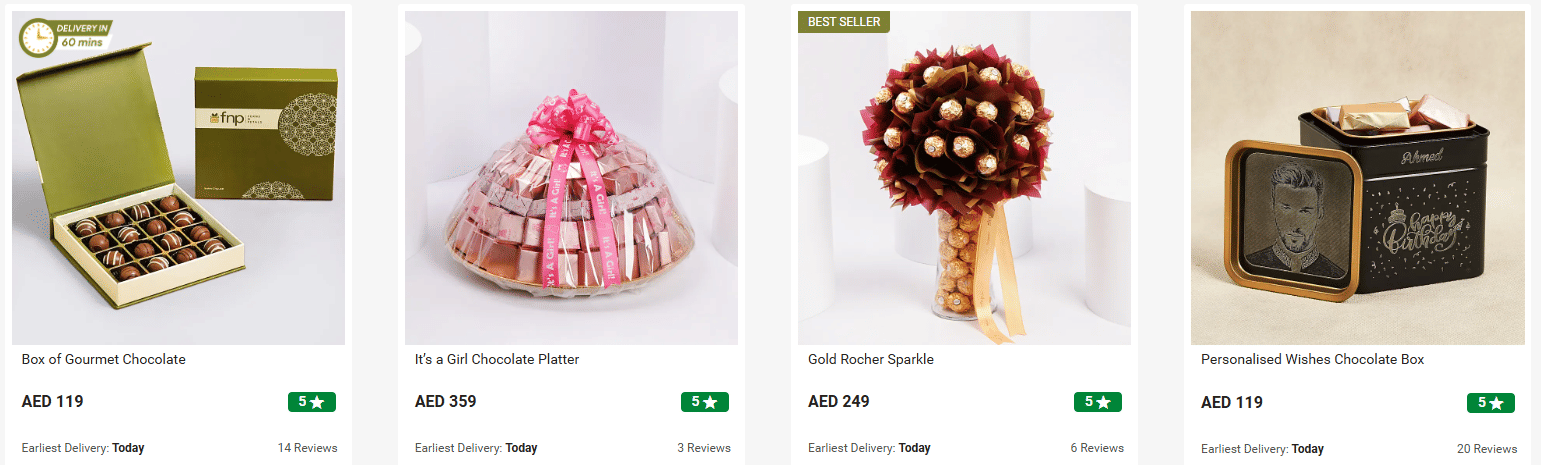
Task: Open the Box of Gourmet Chocolate product image
Action: pyautogui.click(x=178, y=178)
